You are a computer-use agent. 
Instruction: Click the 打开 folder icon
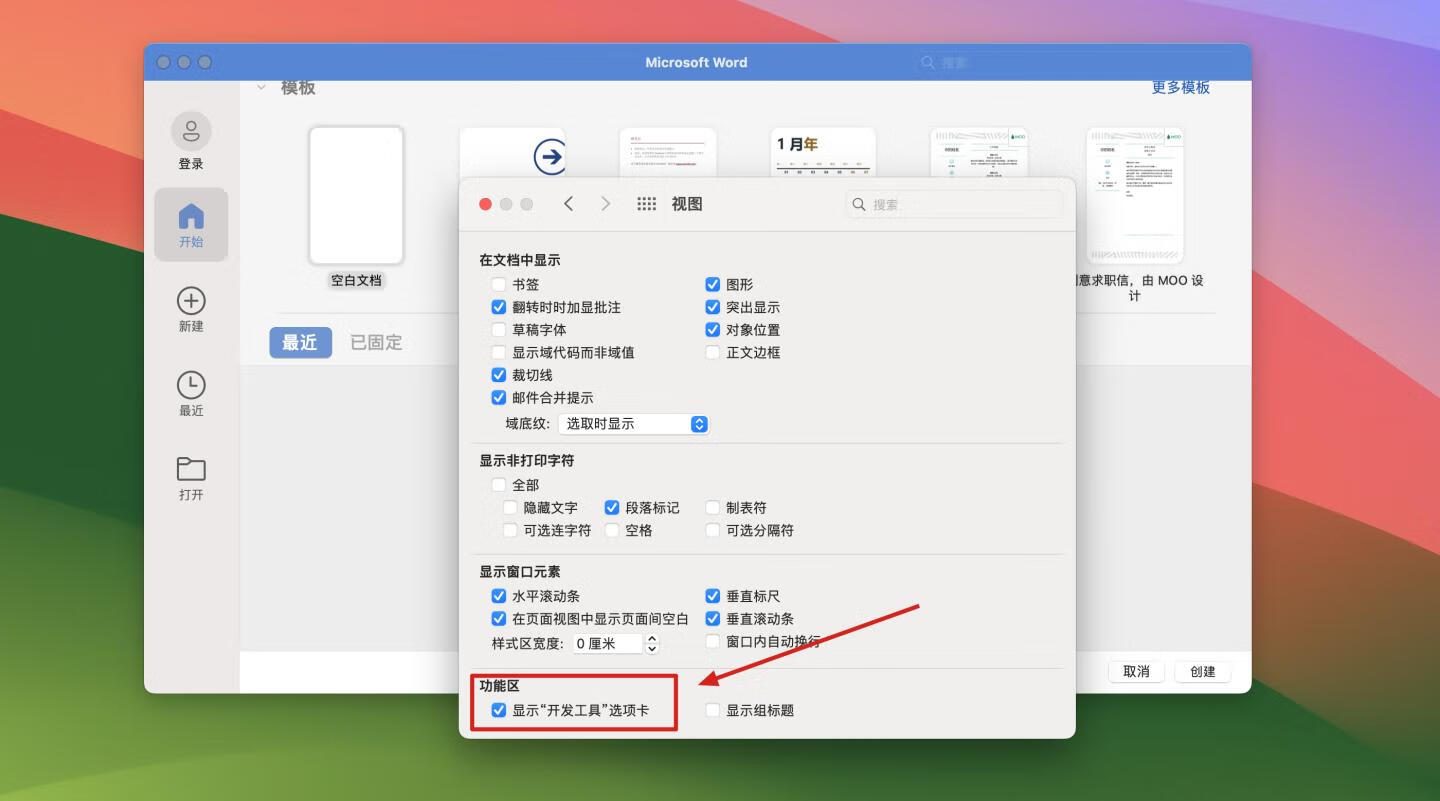point(191,469)
